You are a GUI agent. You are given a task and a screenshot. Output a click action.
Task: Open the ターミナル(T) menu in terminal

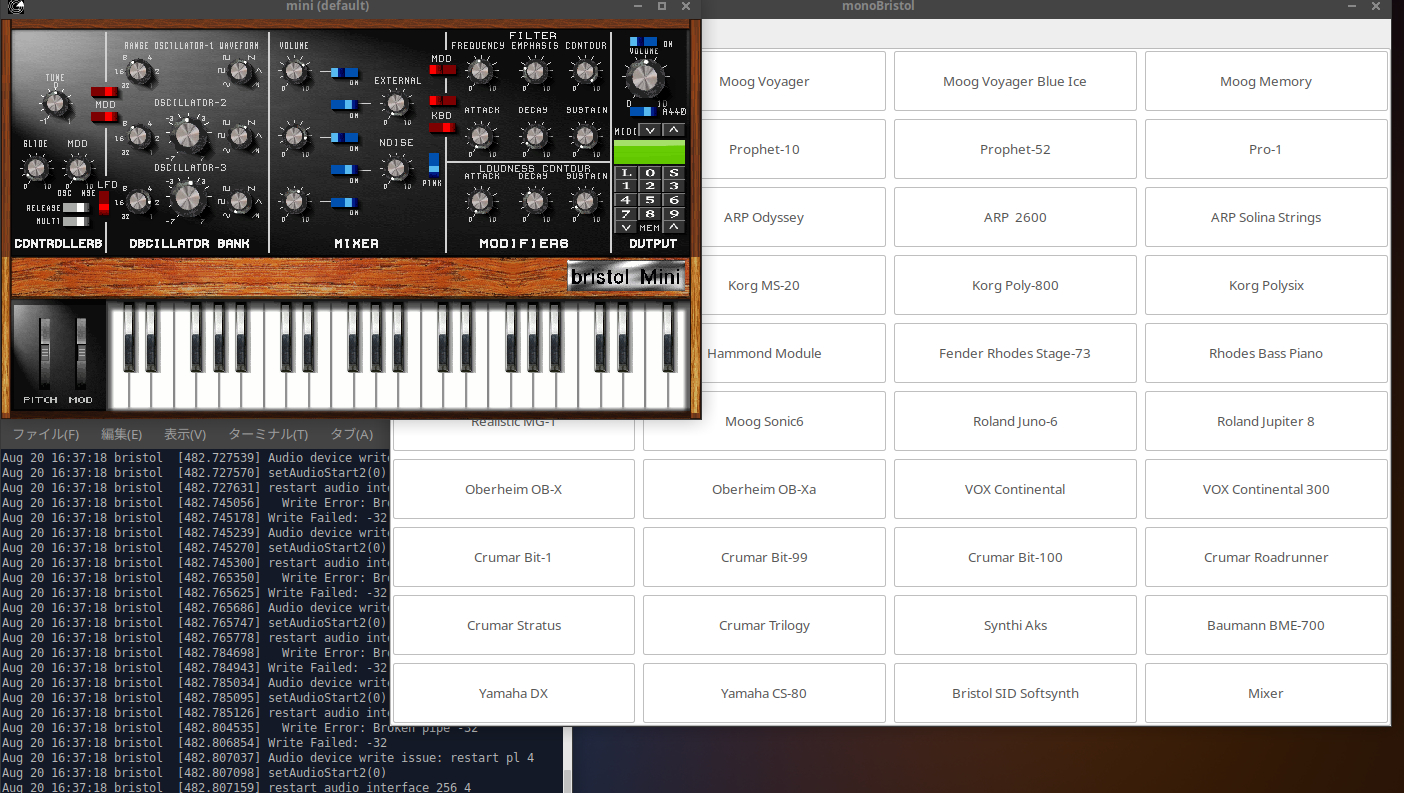(268, 434)
